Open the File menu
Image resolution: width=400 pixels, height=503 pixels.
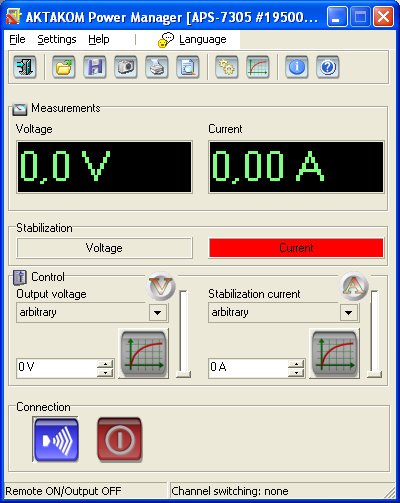point(17,39)
